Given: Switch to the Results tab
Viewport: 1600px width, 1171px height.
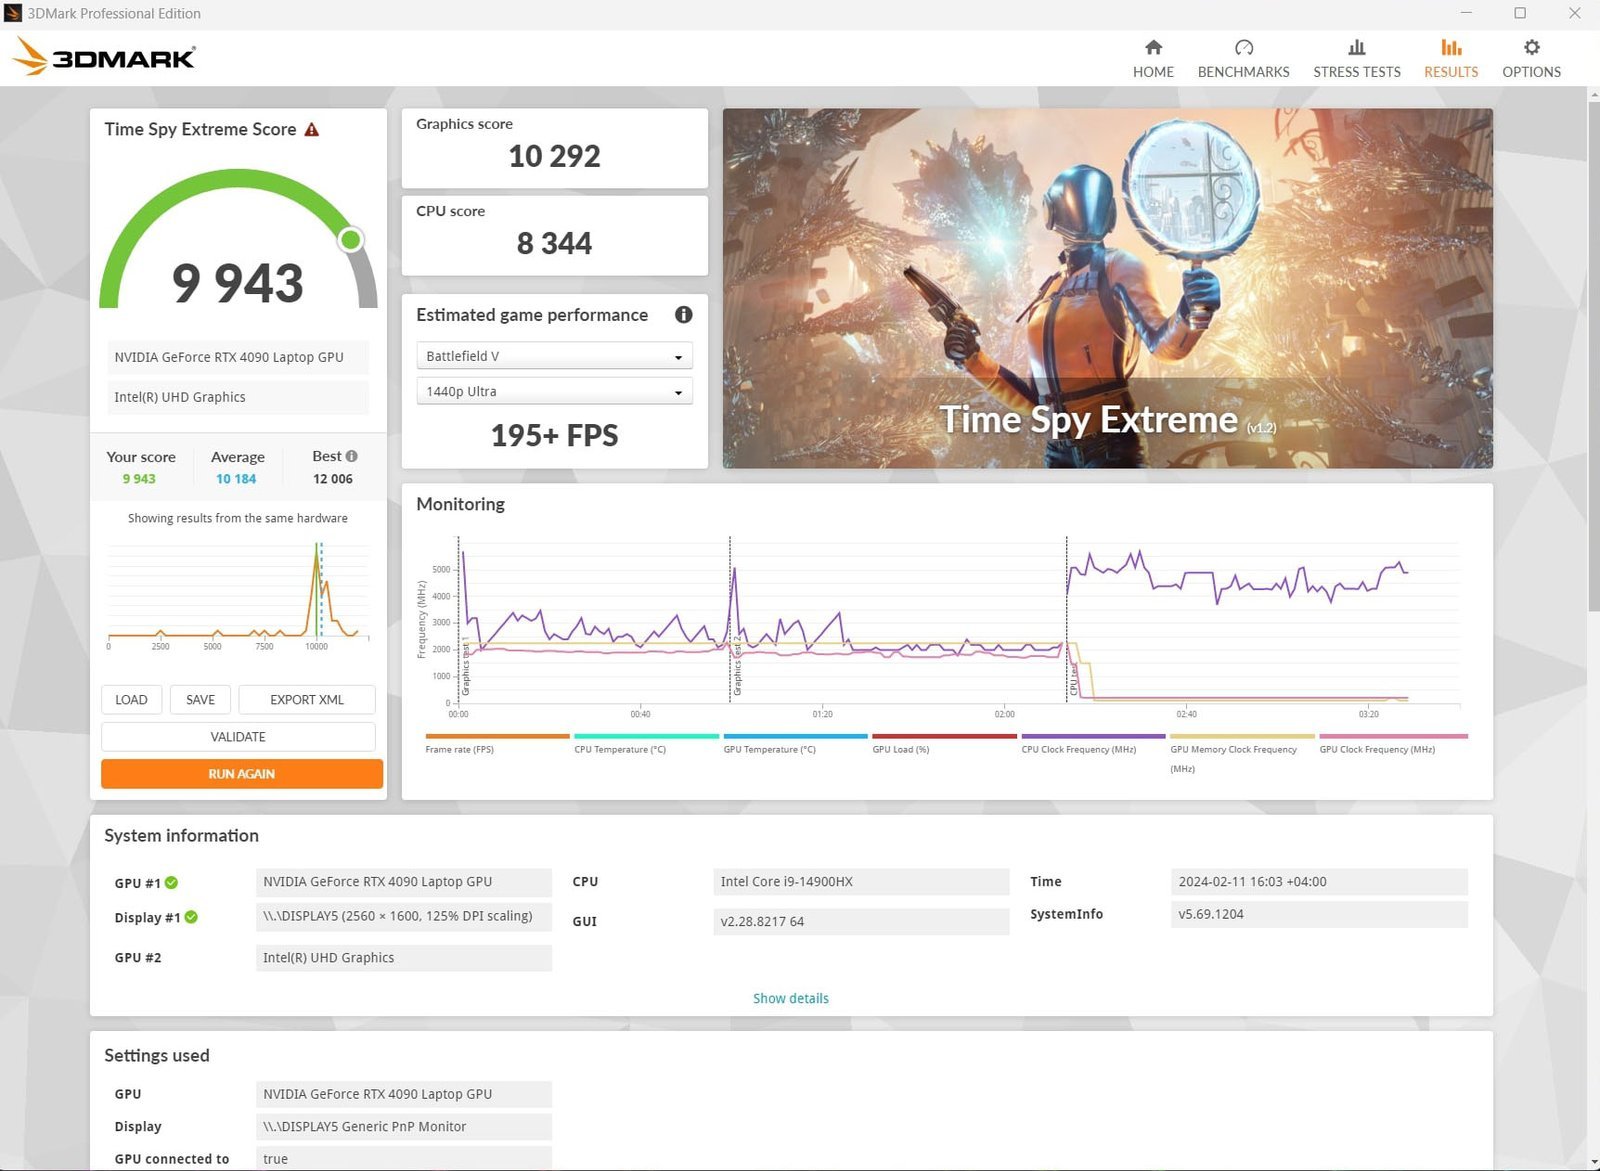Looking at the screenshot, I should tap(1450, 58).
